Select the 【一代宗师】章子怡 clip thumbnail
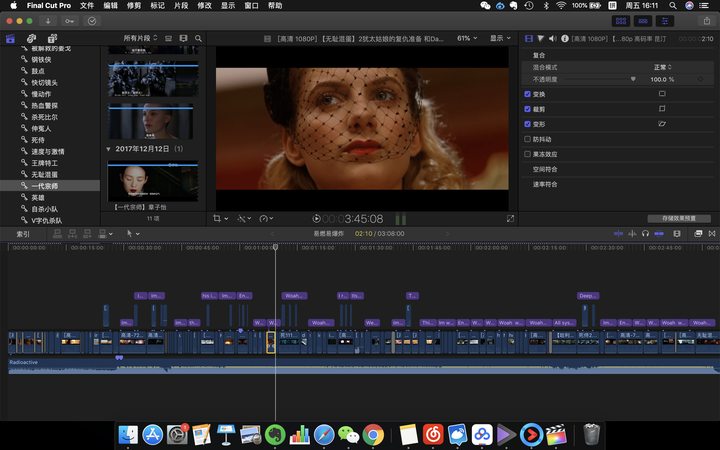The image size is (720, 450). click(153, 181)
